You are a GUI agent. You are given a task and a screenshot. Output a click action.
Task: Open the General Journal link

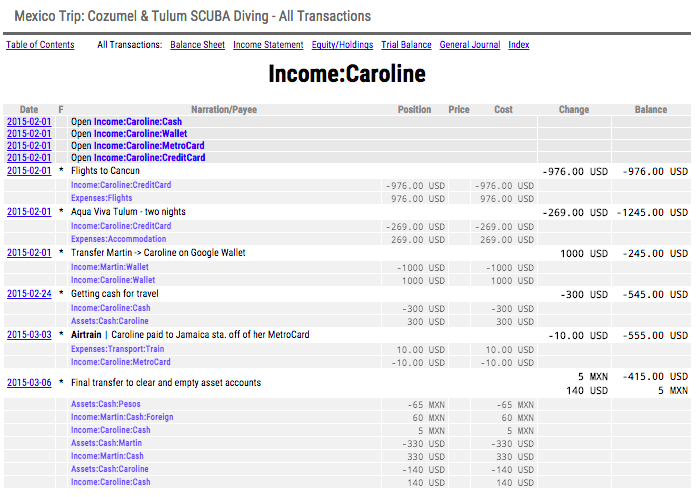click(x=470, y=45)
